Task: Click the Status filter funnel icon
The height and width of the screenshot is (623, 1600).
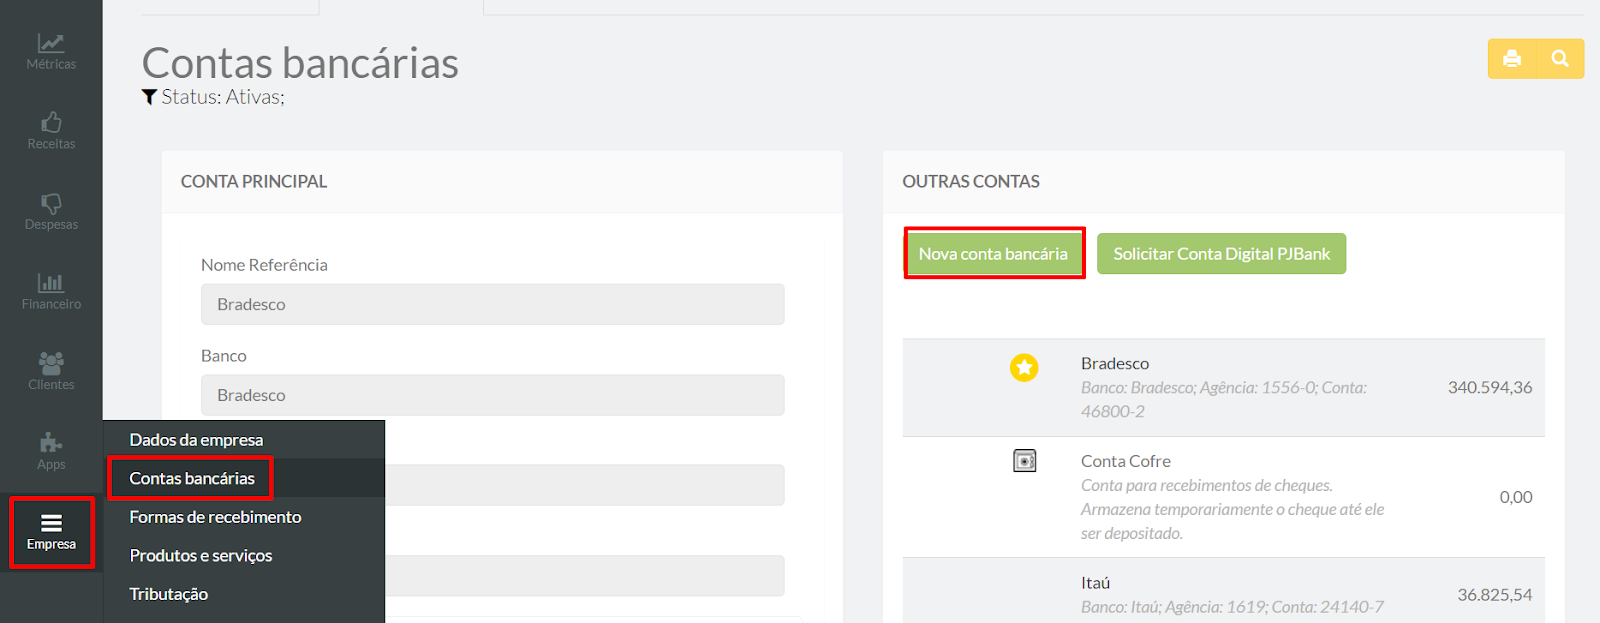Action: click(x=149, y=97)
